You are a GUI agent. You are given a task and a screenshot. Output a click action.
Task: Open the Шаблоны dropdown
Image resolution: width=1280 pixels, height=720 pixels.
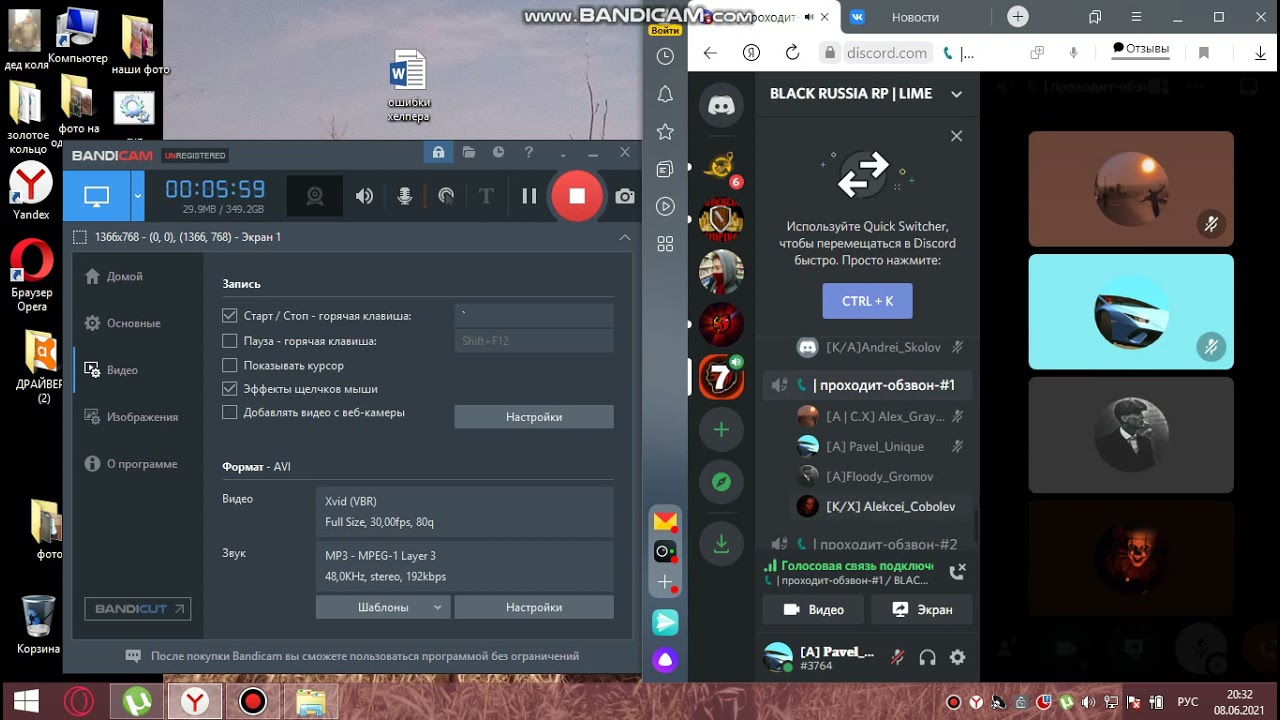click(383, 607)
